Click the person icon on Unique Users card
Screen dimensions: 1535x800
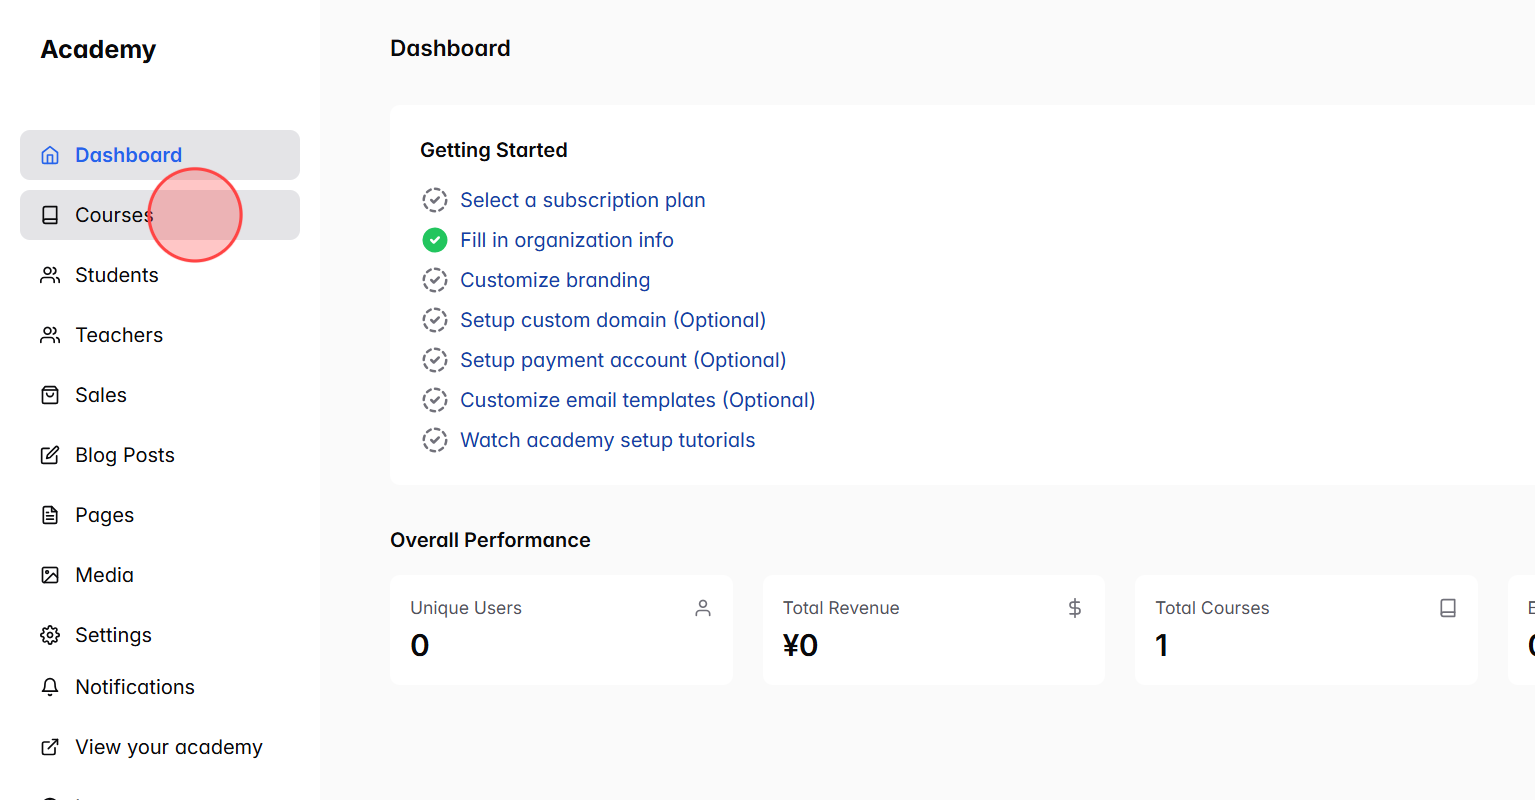point(702,607)
